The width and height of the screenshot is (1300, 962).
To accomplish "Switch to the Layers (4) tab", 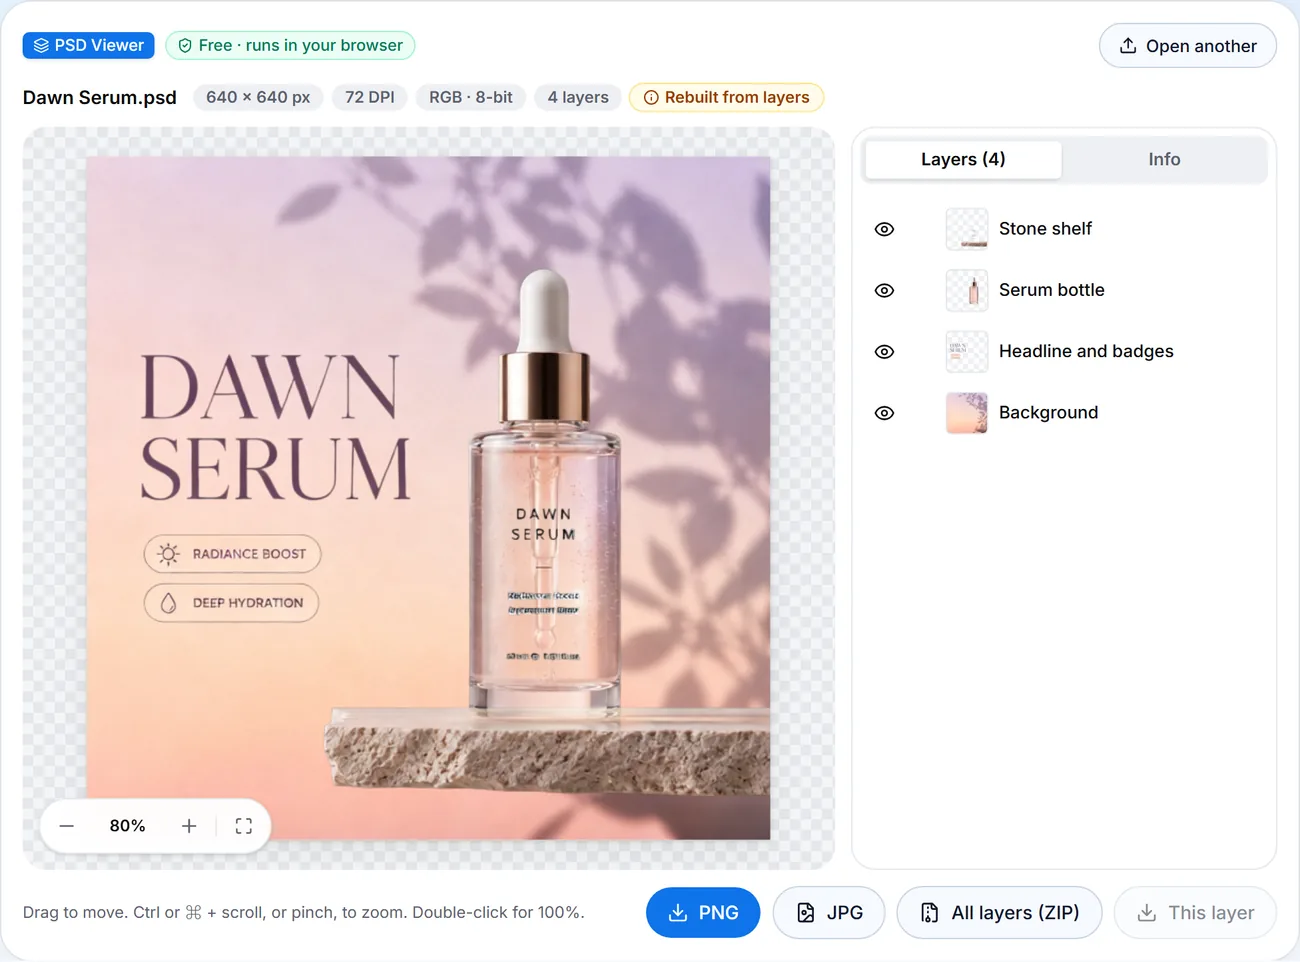I will [963, 160].
